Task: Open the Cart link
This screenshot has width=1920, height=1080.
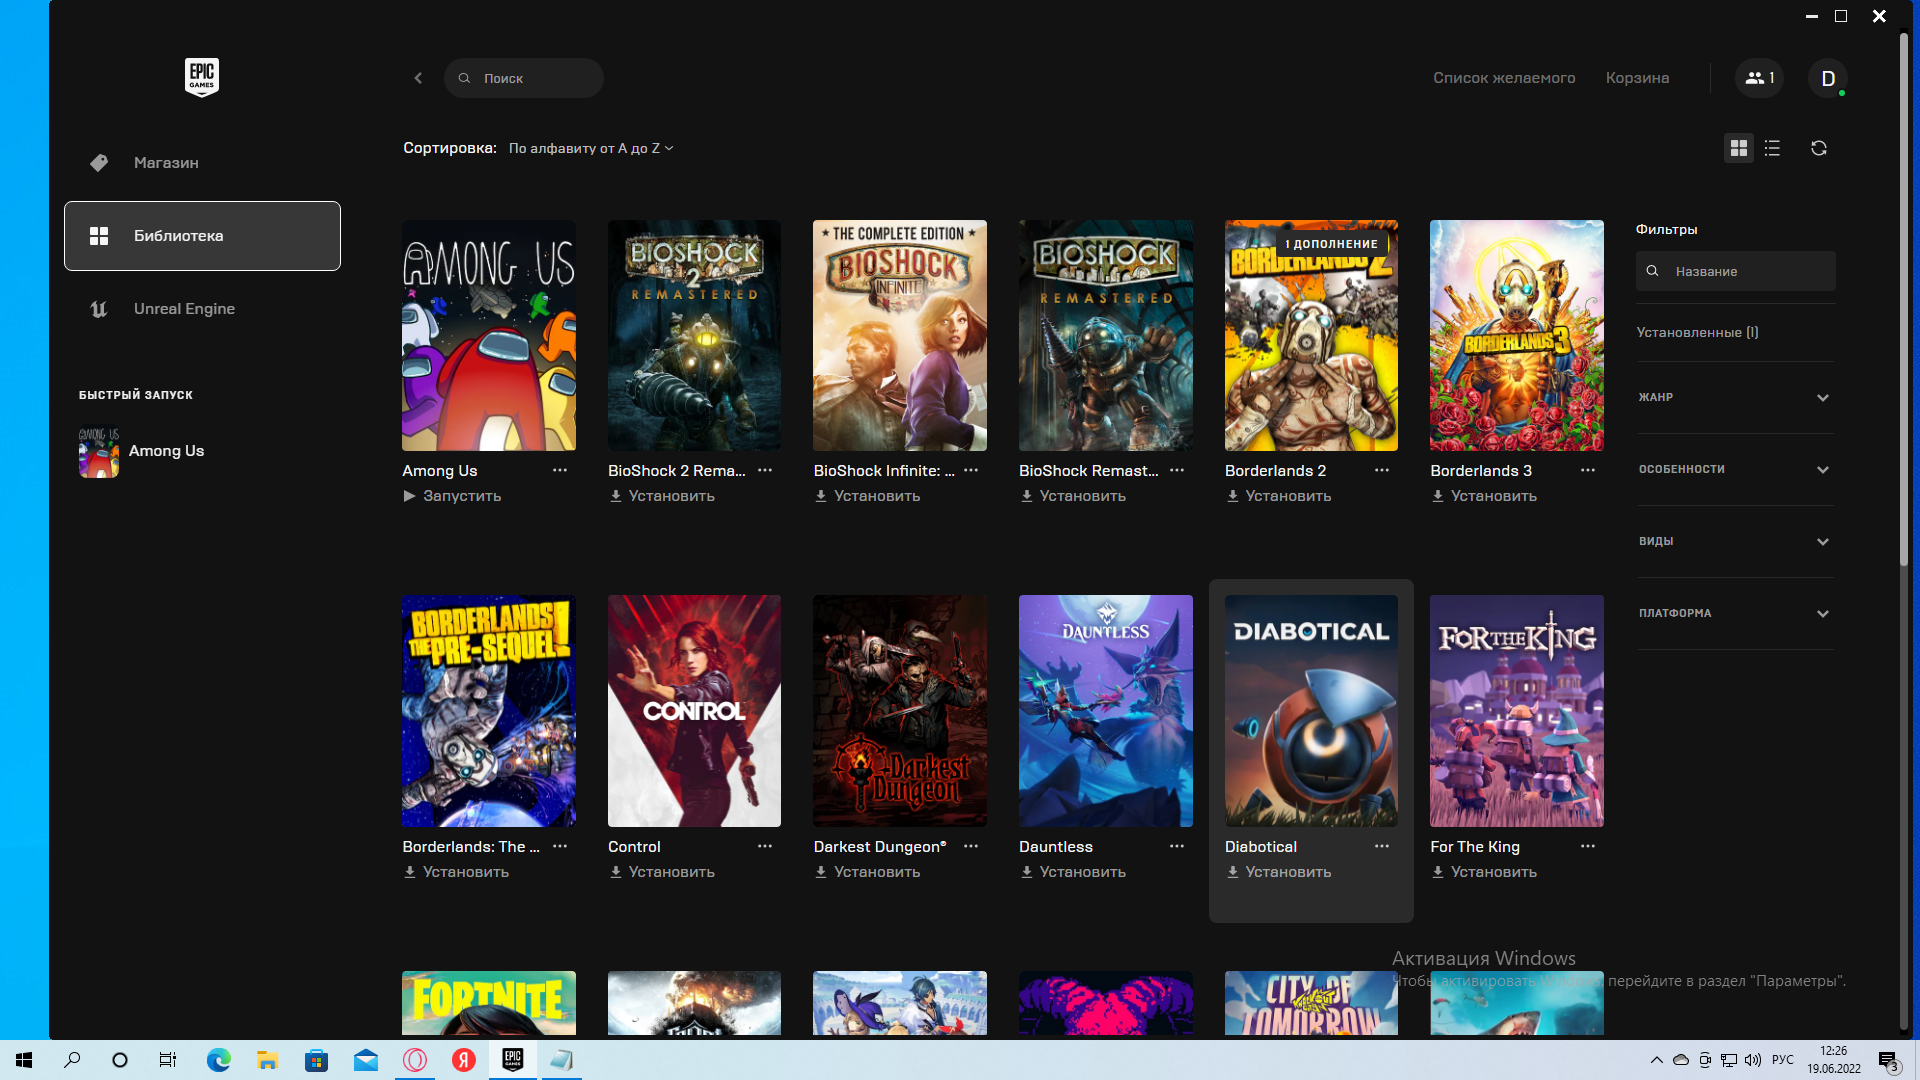Action: (x=1637, y=78)
